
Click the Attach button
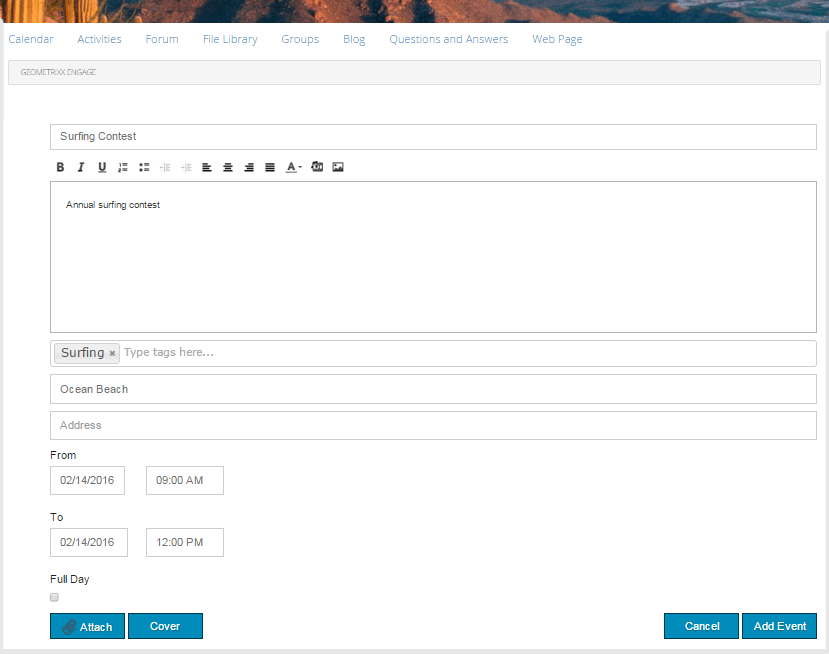pyautogui.click(x=87, y=626)
